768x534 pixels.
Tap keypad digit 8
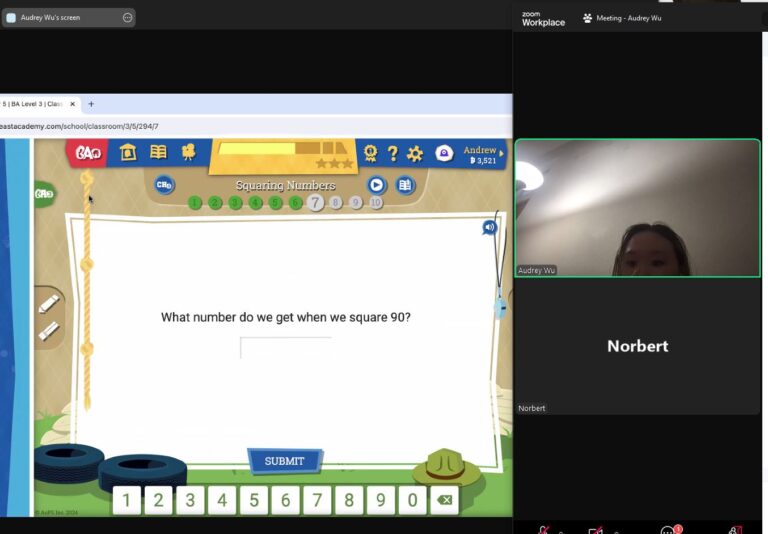(349, 500)
